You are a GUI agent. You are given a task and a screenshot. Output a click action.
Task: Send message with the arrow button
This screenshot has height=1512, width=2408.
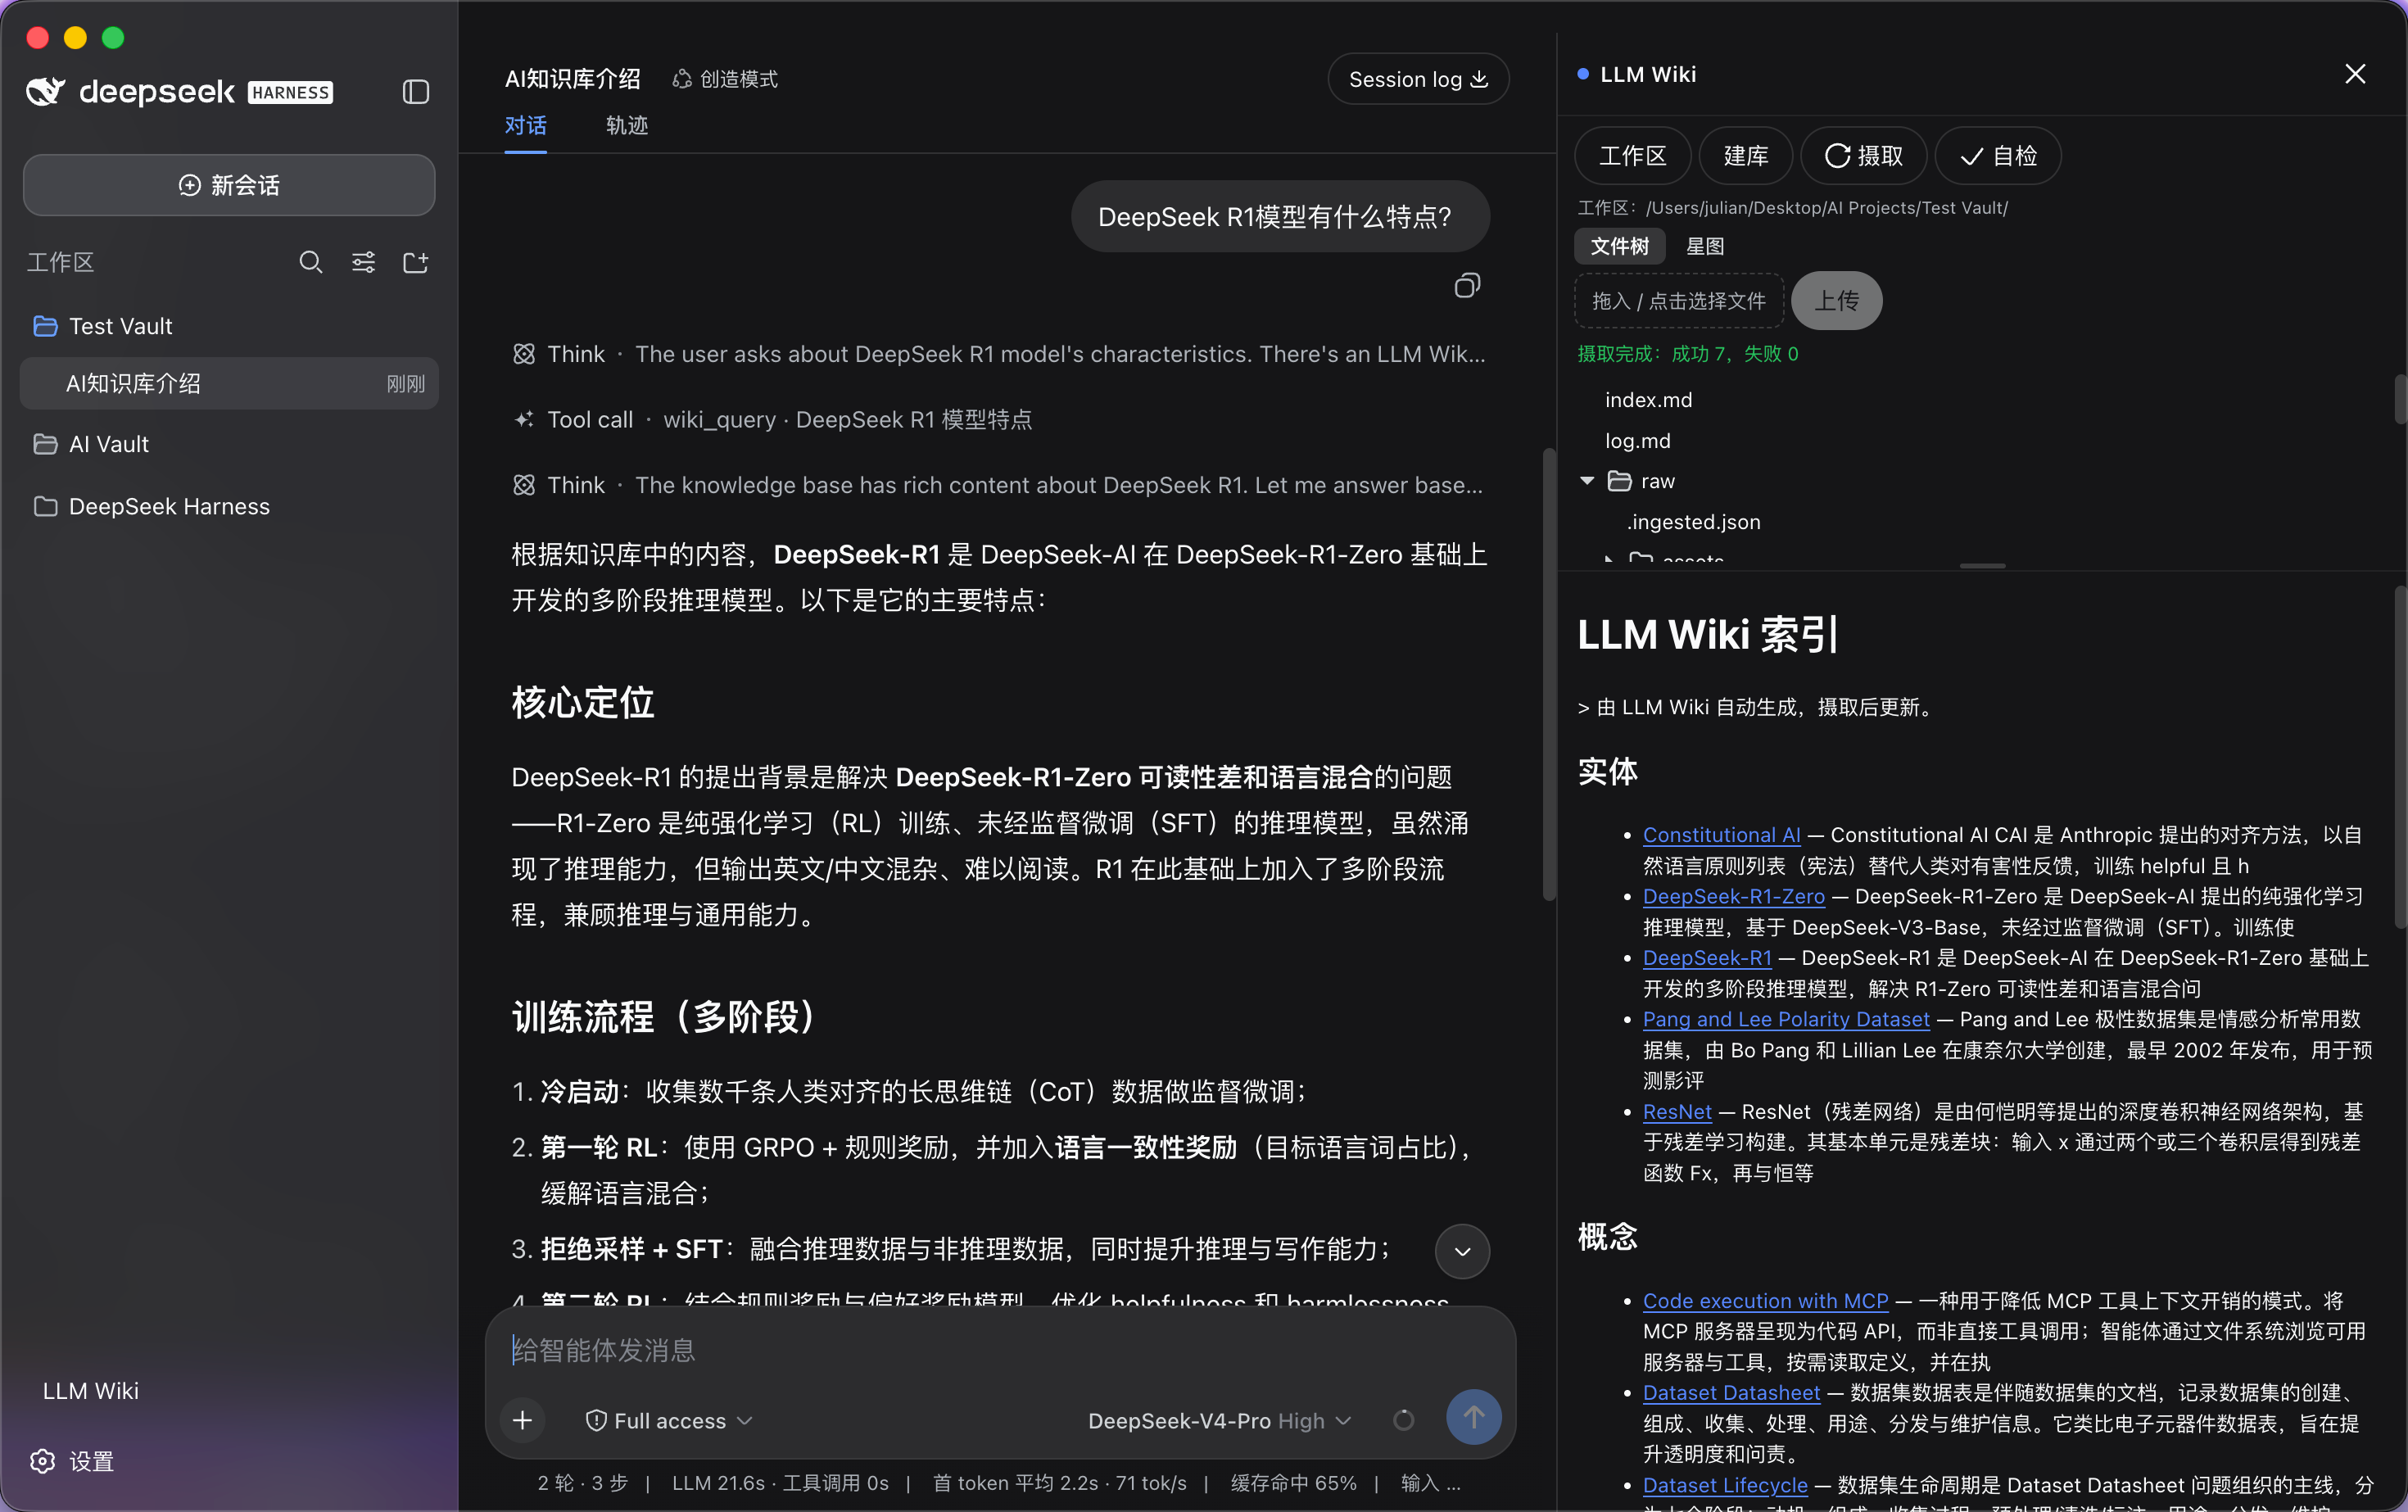(x=1474, y=1417)
